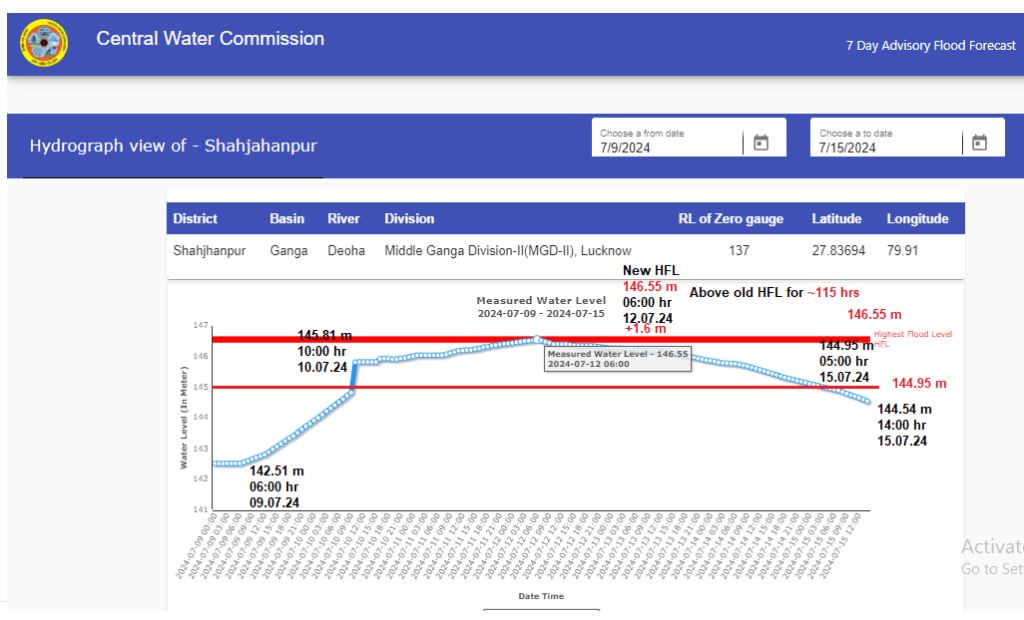Open the calendar icon for to date
Image resolution: width=1024 pixels, height=620 pixels.
click(x=980, y=143)
